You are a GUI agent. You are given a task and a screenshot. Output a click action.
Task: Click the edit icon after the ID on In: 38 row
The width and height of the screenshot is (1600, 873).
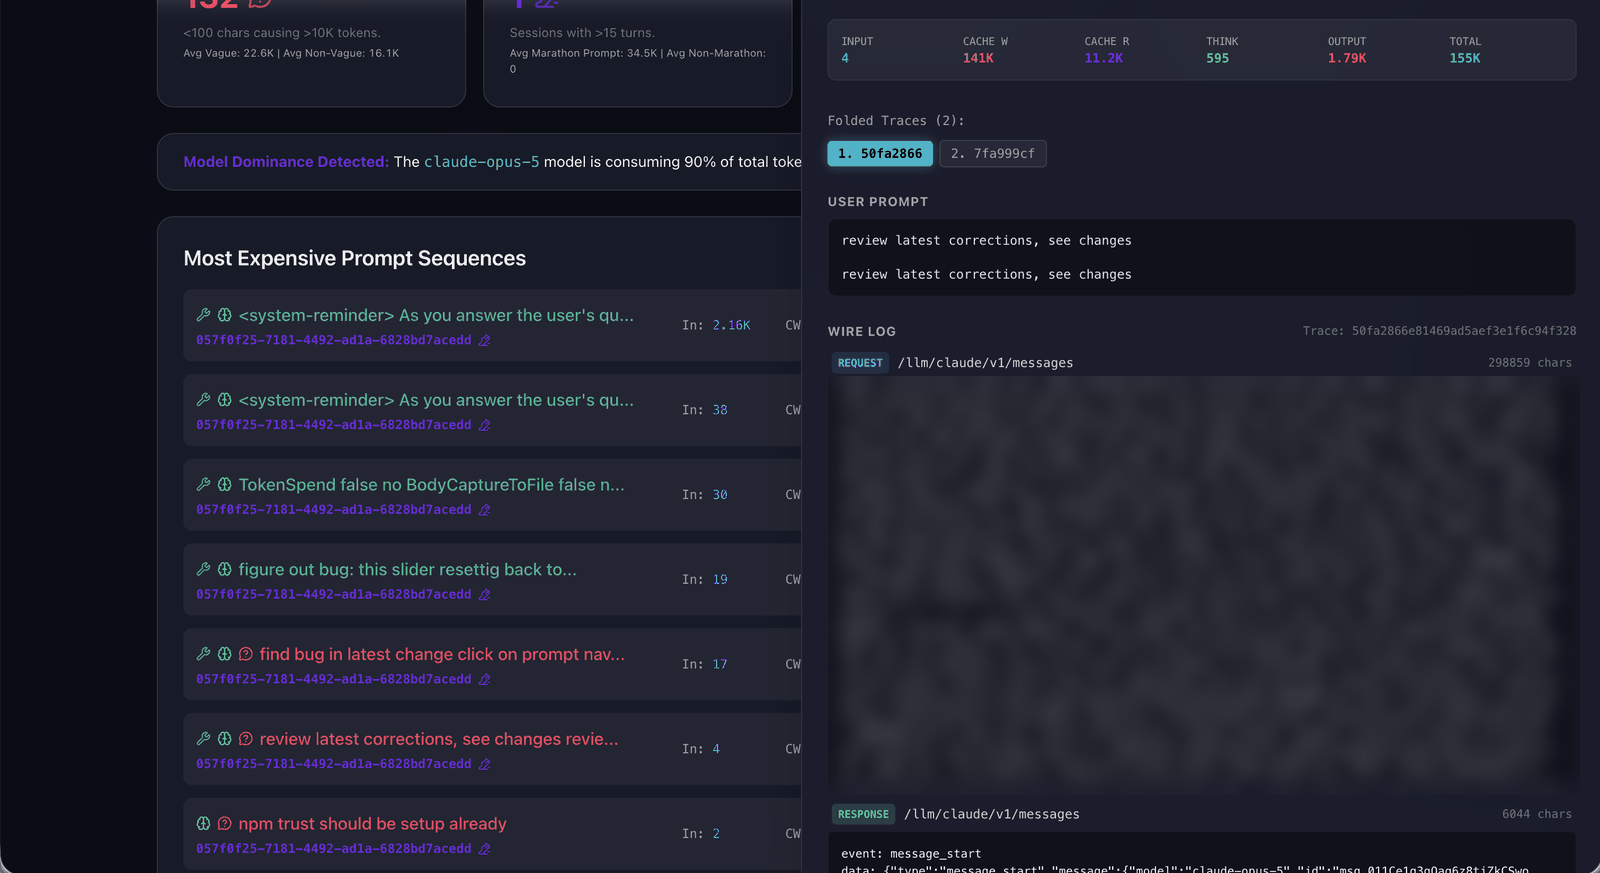[x=484, y=426]
